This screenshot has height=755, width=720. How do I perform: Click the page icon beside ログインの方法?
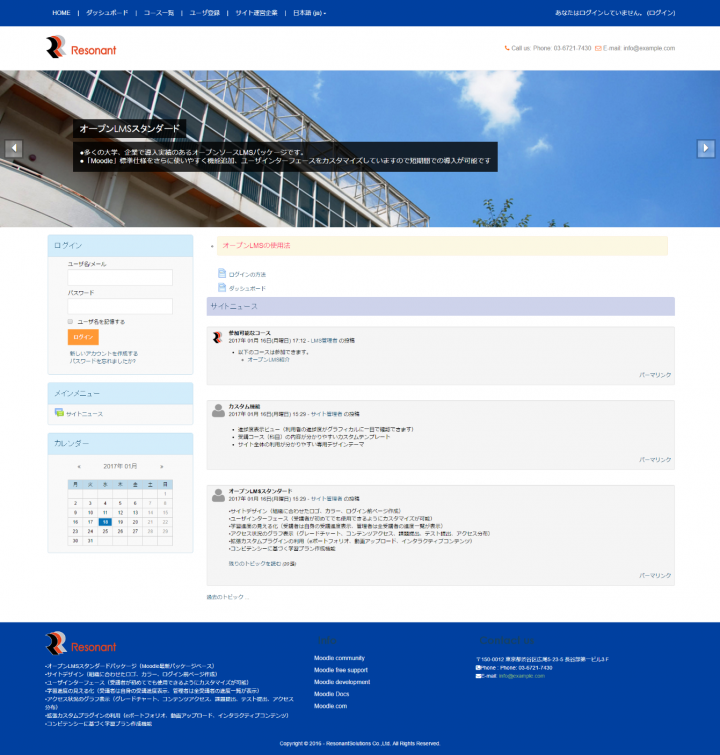pyautogui.click(x=222, y=273)
